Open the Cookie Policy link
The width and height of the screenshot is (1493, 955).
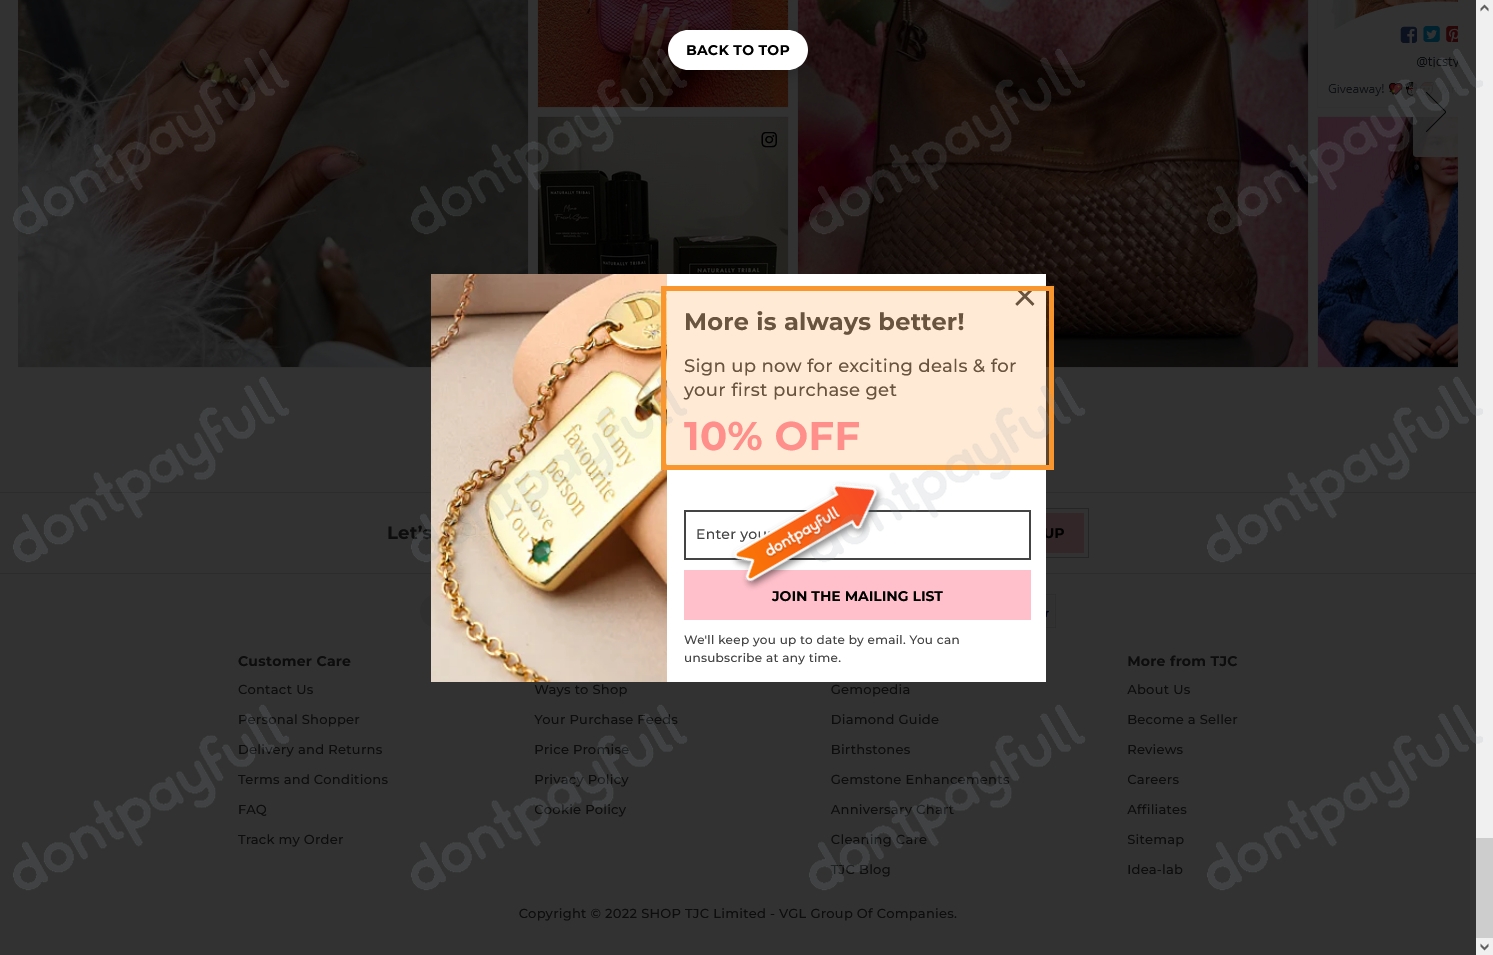[580, 809]
